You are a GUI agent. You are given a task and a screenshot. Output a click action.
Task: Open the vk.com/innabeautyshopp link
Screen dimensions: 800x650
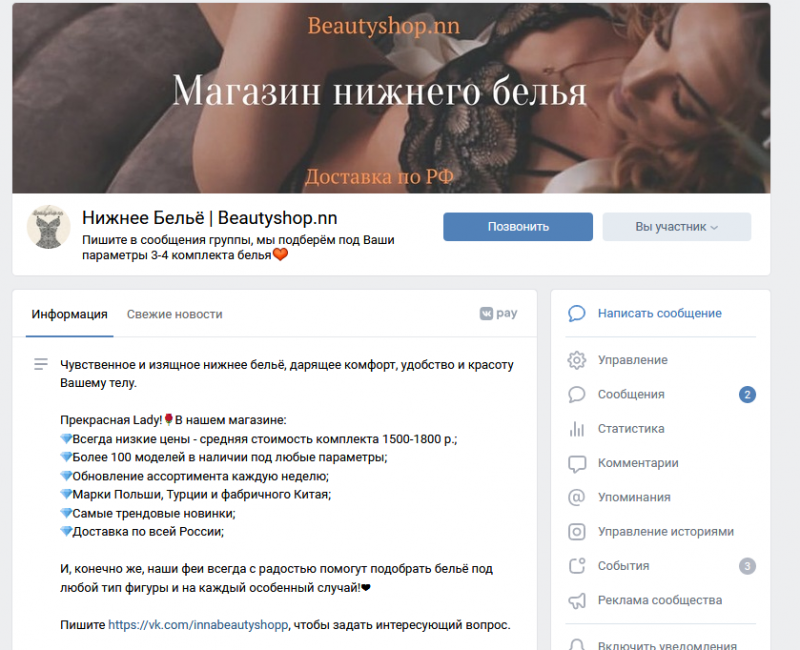(198, 625)
